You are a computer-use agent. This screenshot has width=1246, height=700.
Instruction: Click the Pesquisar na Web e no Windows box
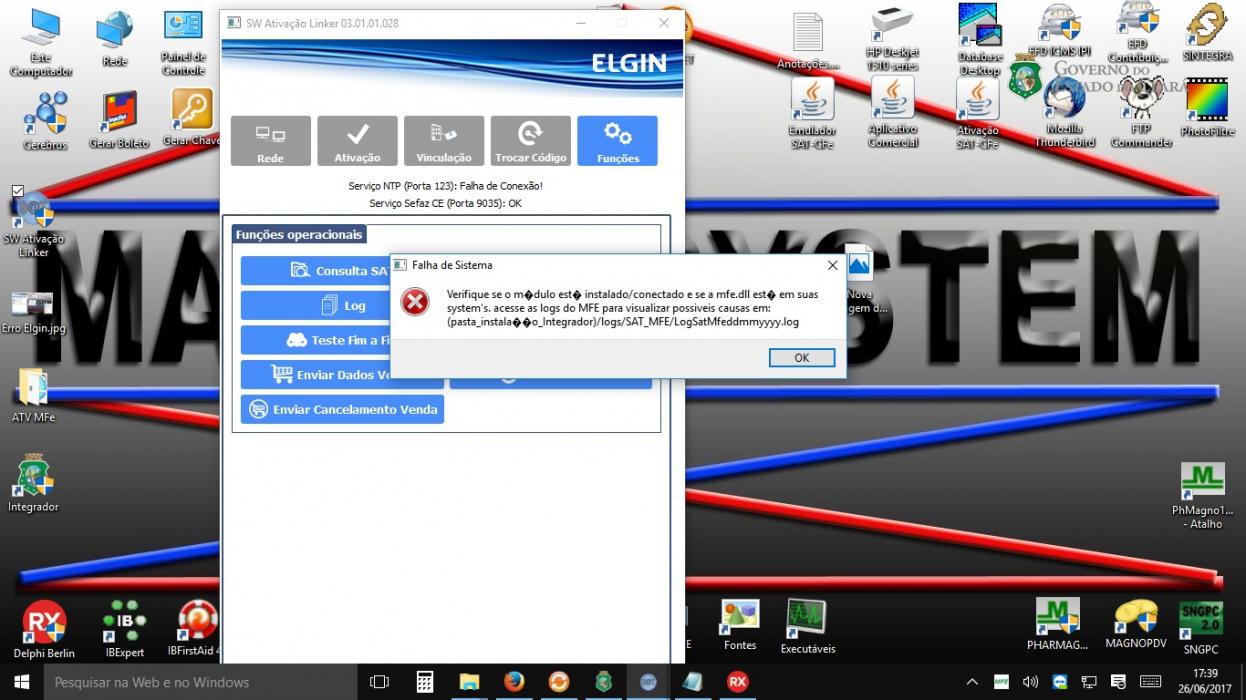[200, 682]
